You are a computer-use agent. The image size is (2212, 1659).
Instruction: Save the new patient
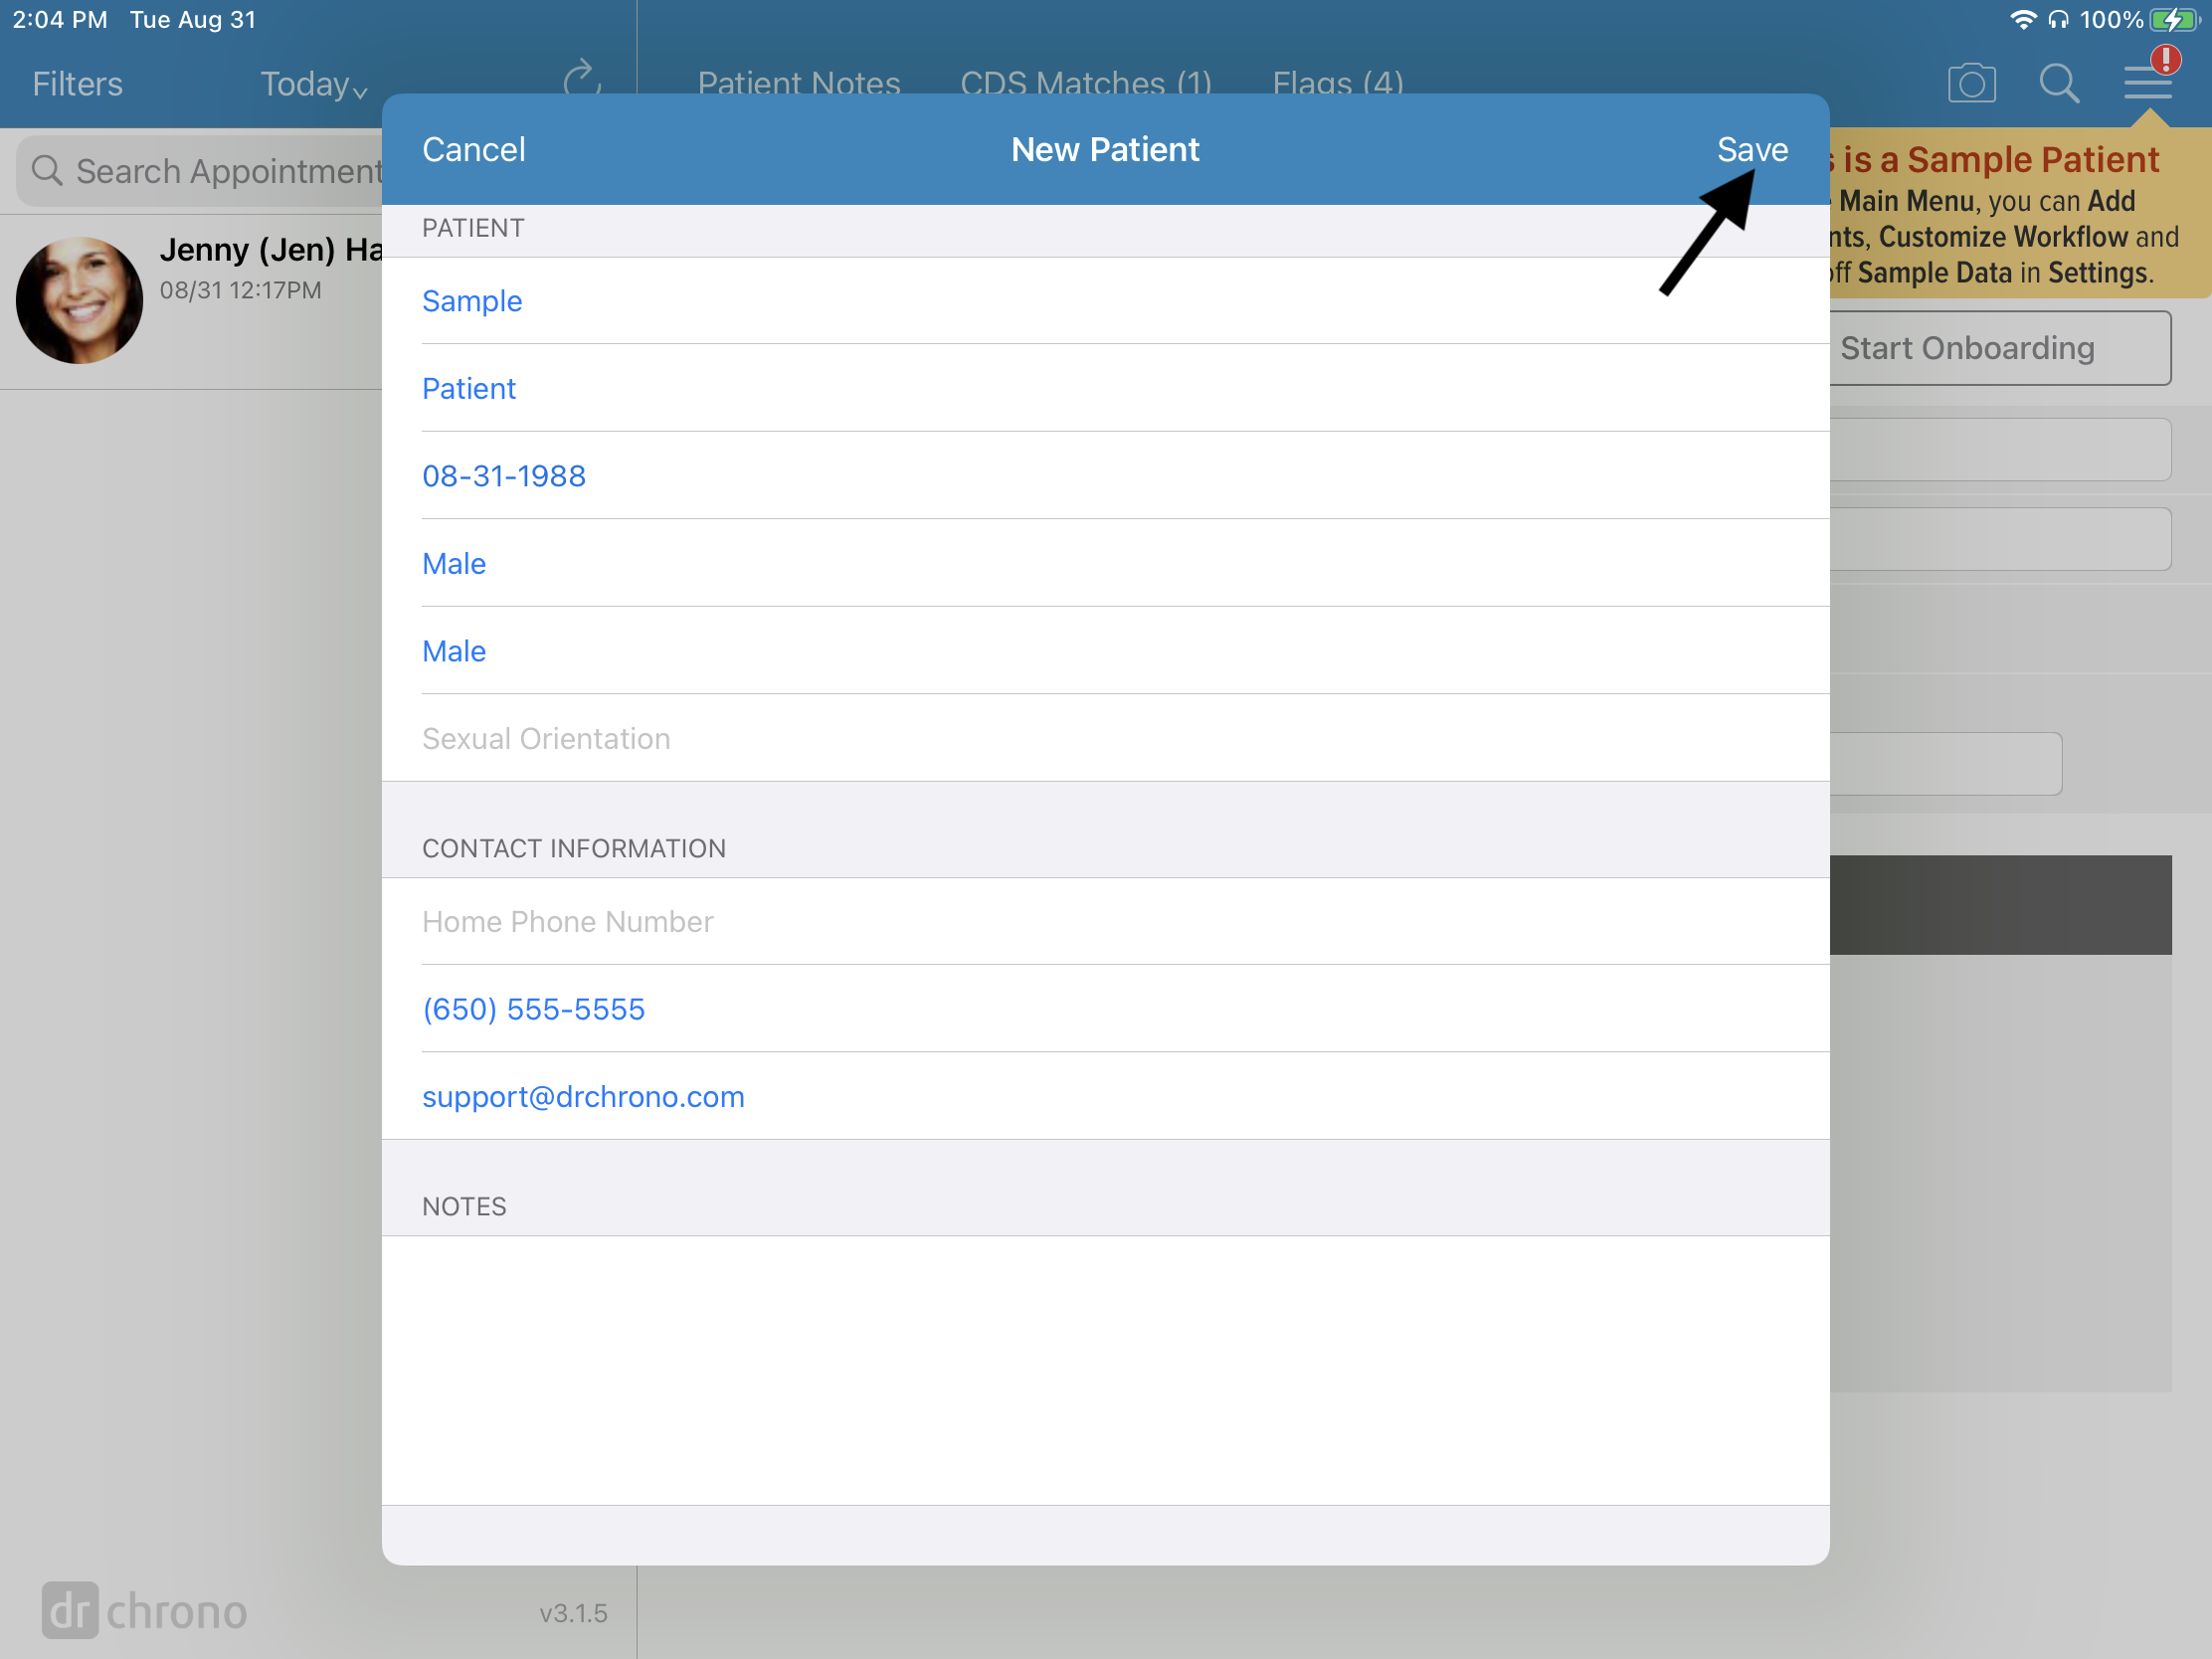coord(1752,149)
